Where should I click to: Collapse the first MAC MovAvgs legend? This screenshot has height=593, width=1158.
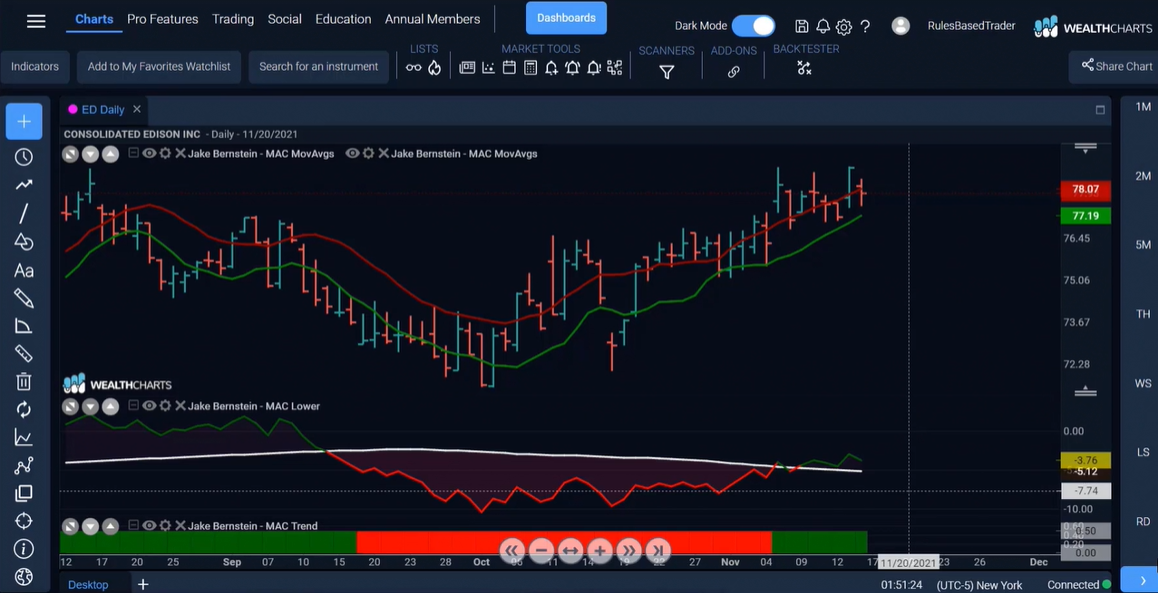click(133, 154)
